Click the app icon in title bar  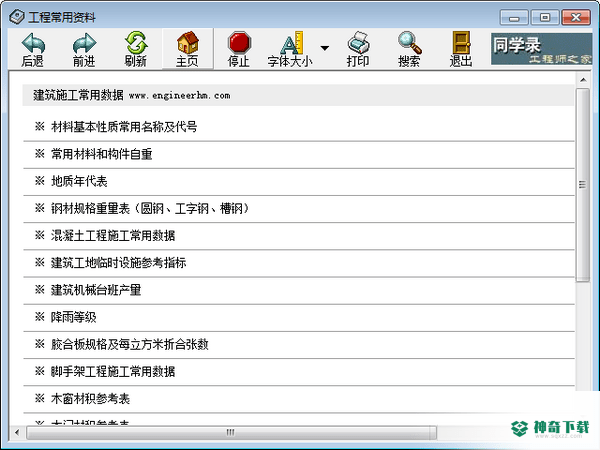pos(17,17)
